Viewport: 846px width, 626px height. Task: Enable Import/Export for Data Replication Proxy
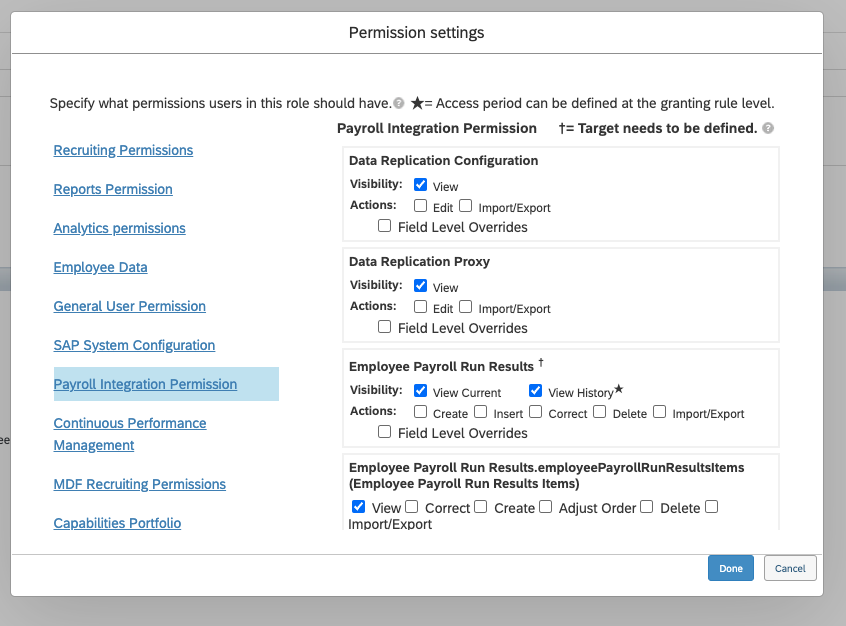466,307
